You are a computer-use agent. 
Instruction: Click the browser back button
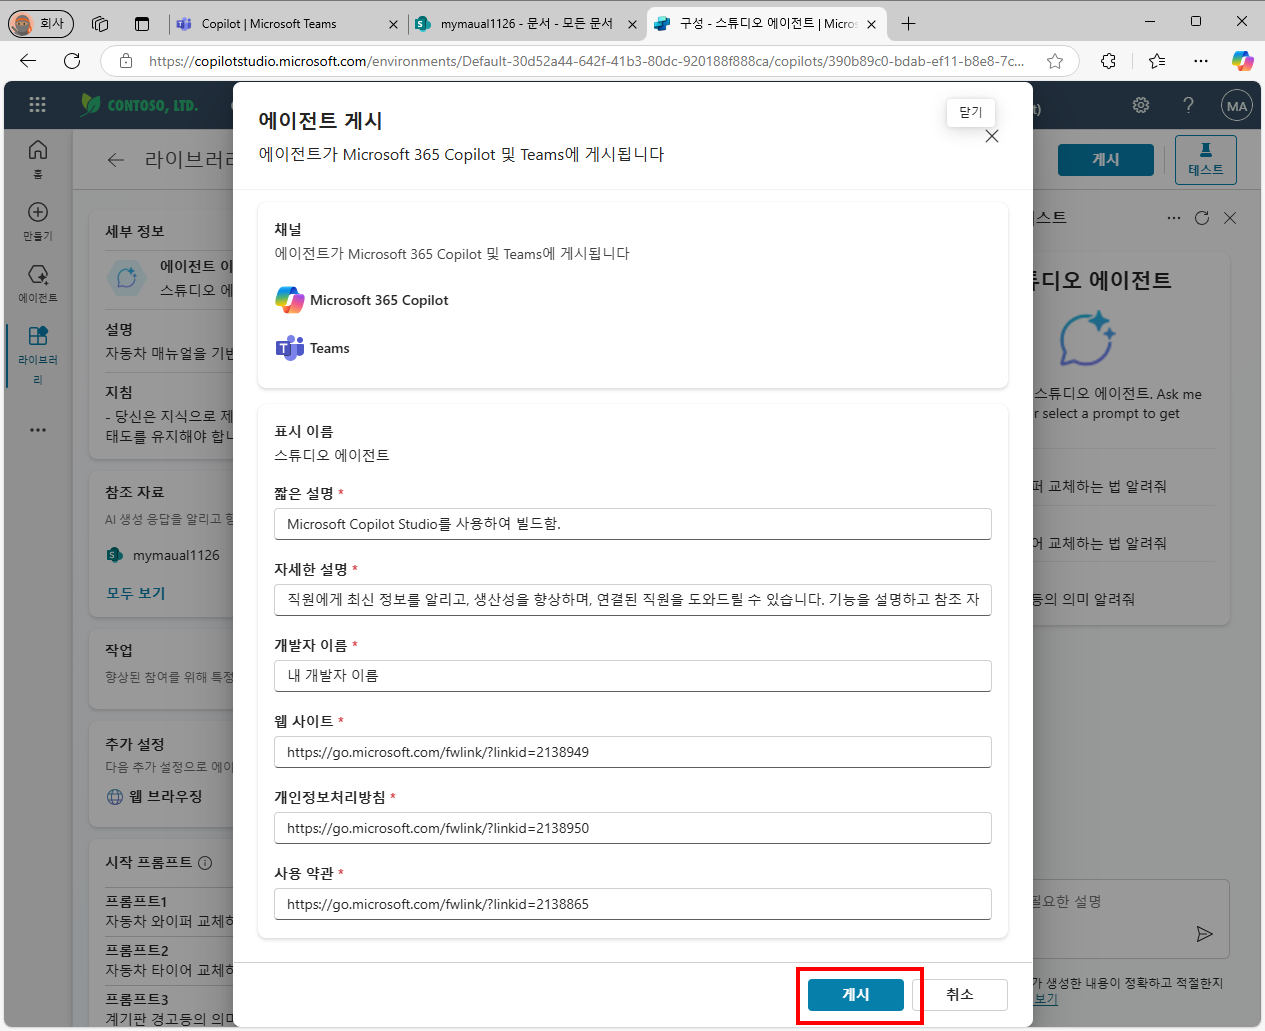click(x=28, y=61)
